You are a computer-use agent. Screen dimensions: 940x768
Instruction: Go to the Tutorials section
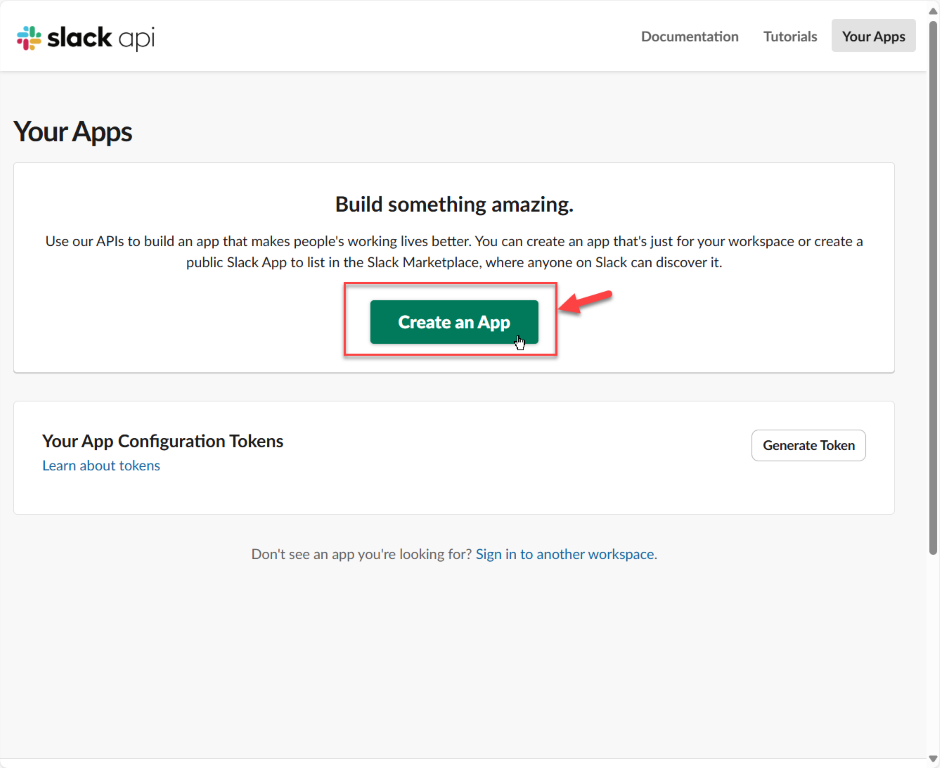[x=790, y=36]
